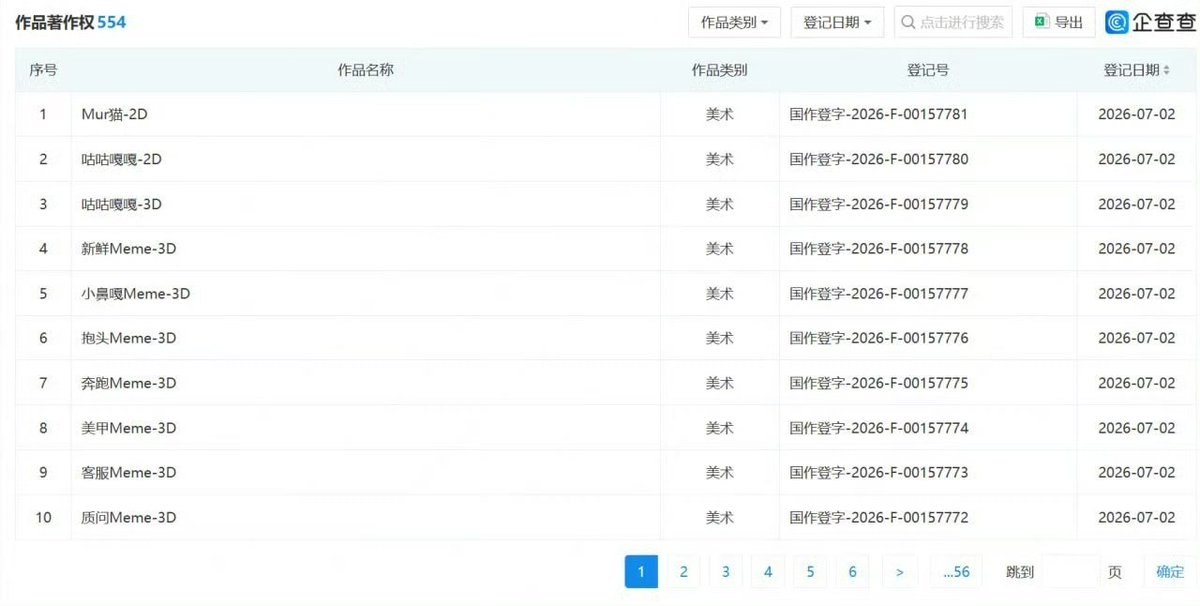Viewport: 1200px width, 606px height.
Task: Go to page 4
Action: tap(768, 572)
